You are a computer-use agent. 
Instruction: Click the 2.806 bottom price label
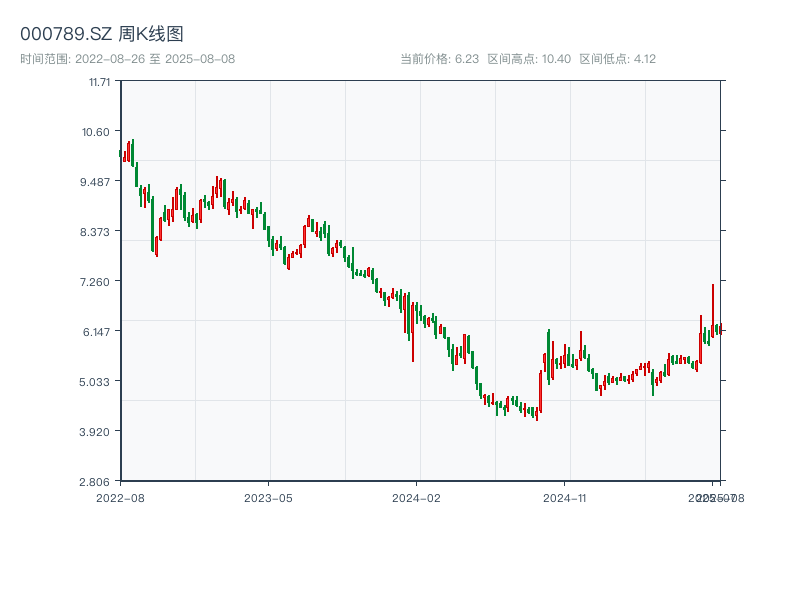pos(99,482)
